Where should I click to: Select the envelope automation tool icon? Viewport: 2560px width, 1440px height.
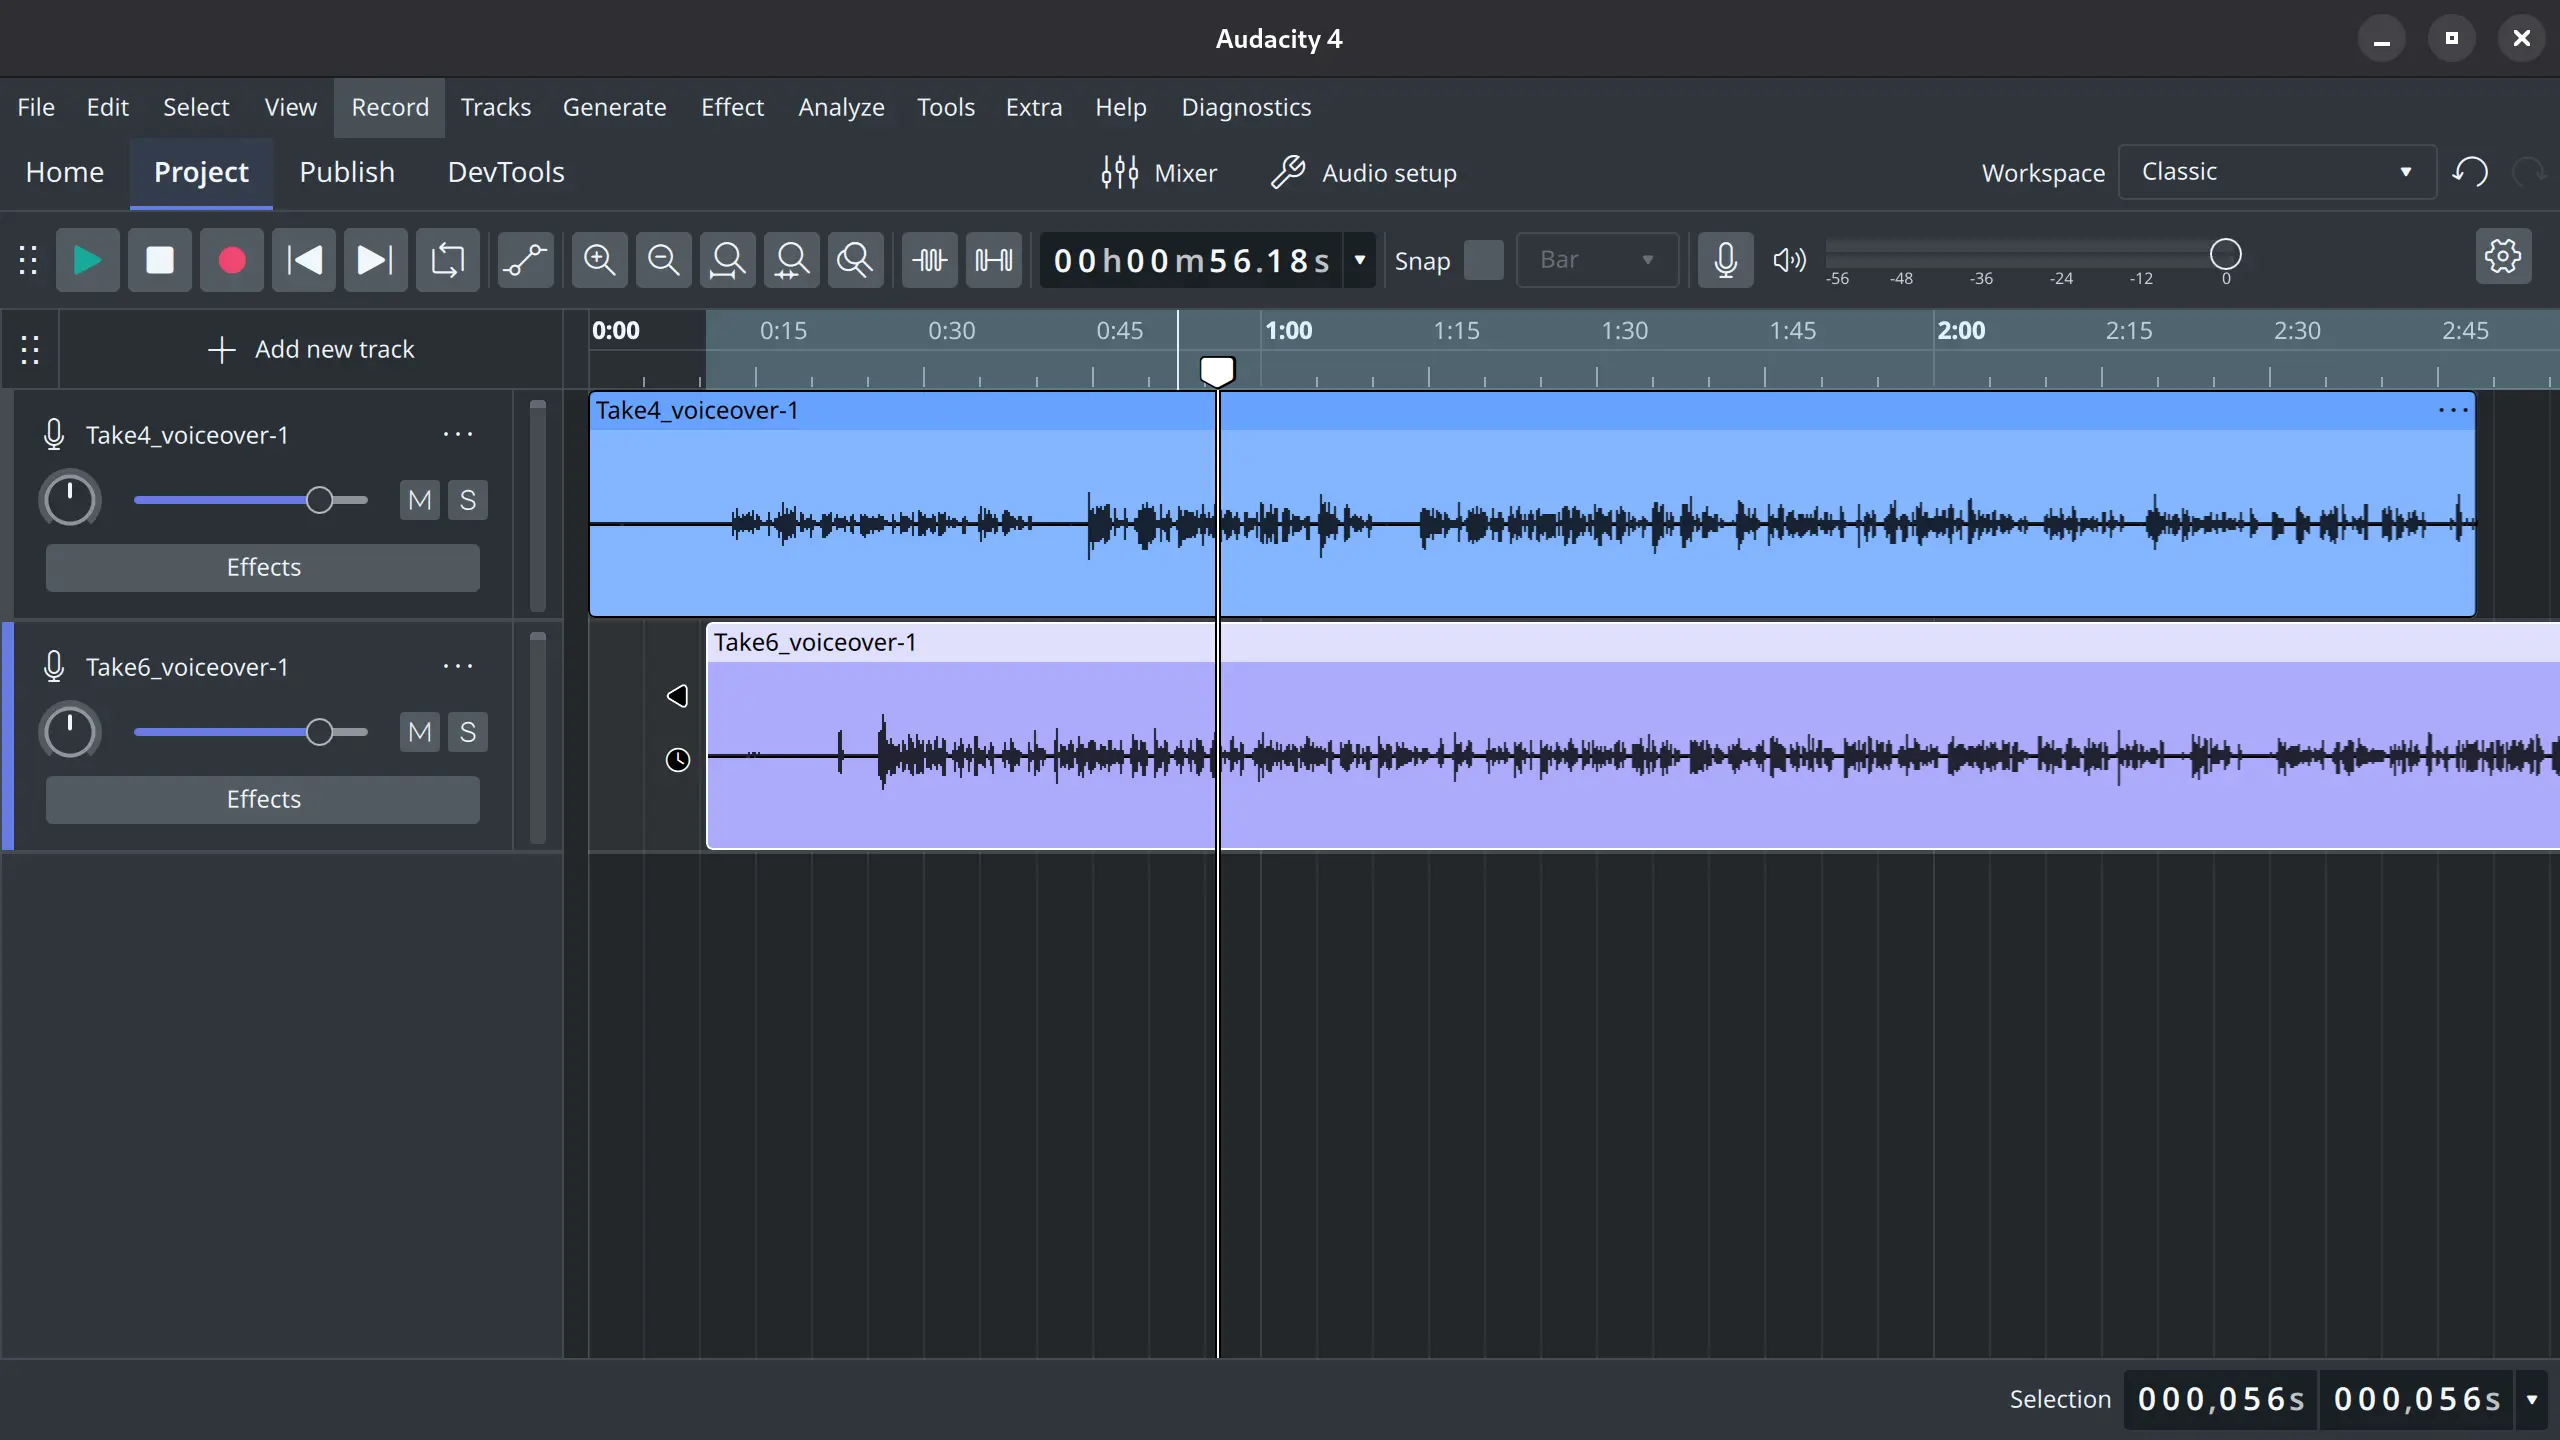pos(525,261)
